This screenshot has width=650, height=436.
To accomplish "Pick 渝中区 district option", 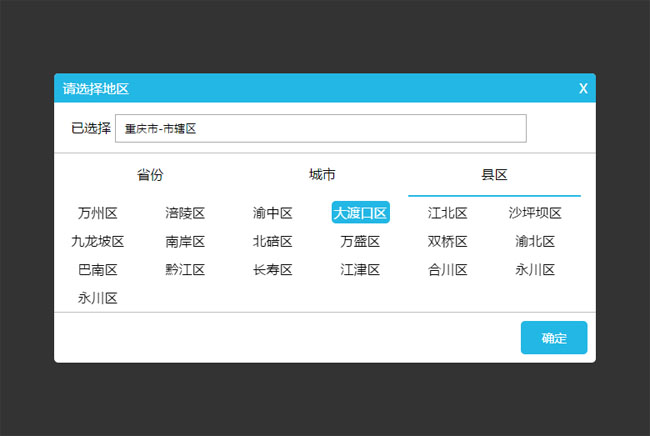I will coord(273,213).
